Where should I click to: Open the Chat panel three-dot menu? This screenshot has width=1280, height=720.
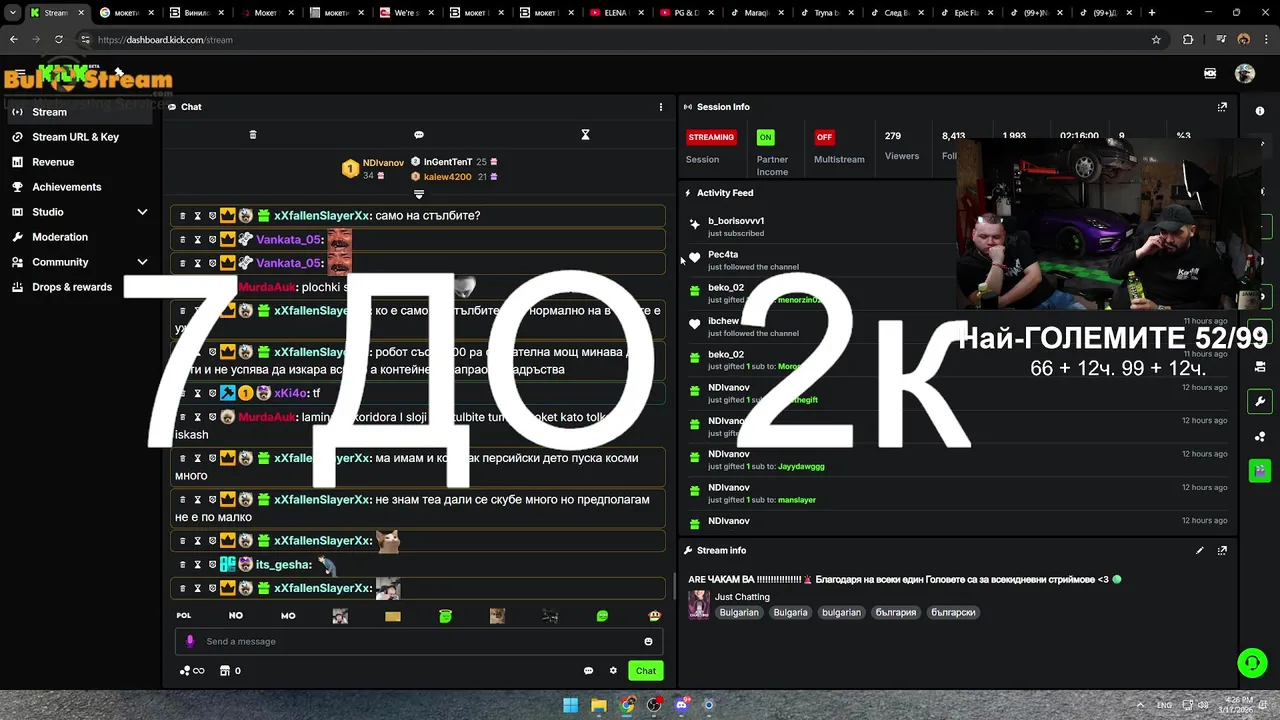point(660,107)
